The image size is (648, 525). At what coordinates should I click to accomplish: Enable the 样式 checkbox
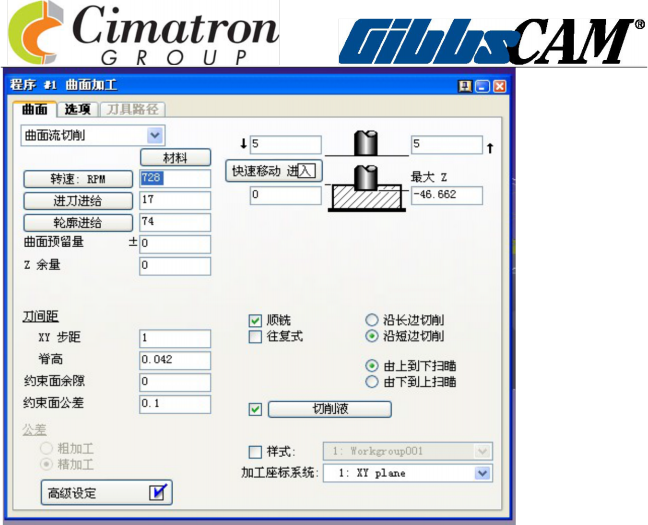(x=255, y=452)
